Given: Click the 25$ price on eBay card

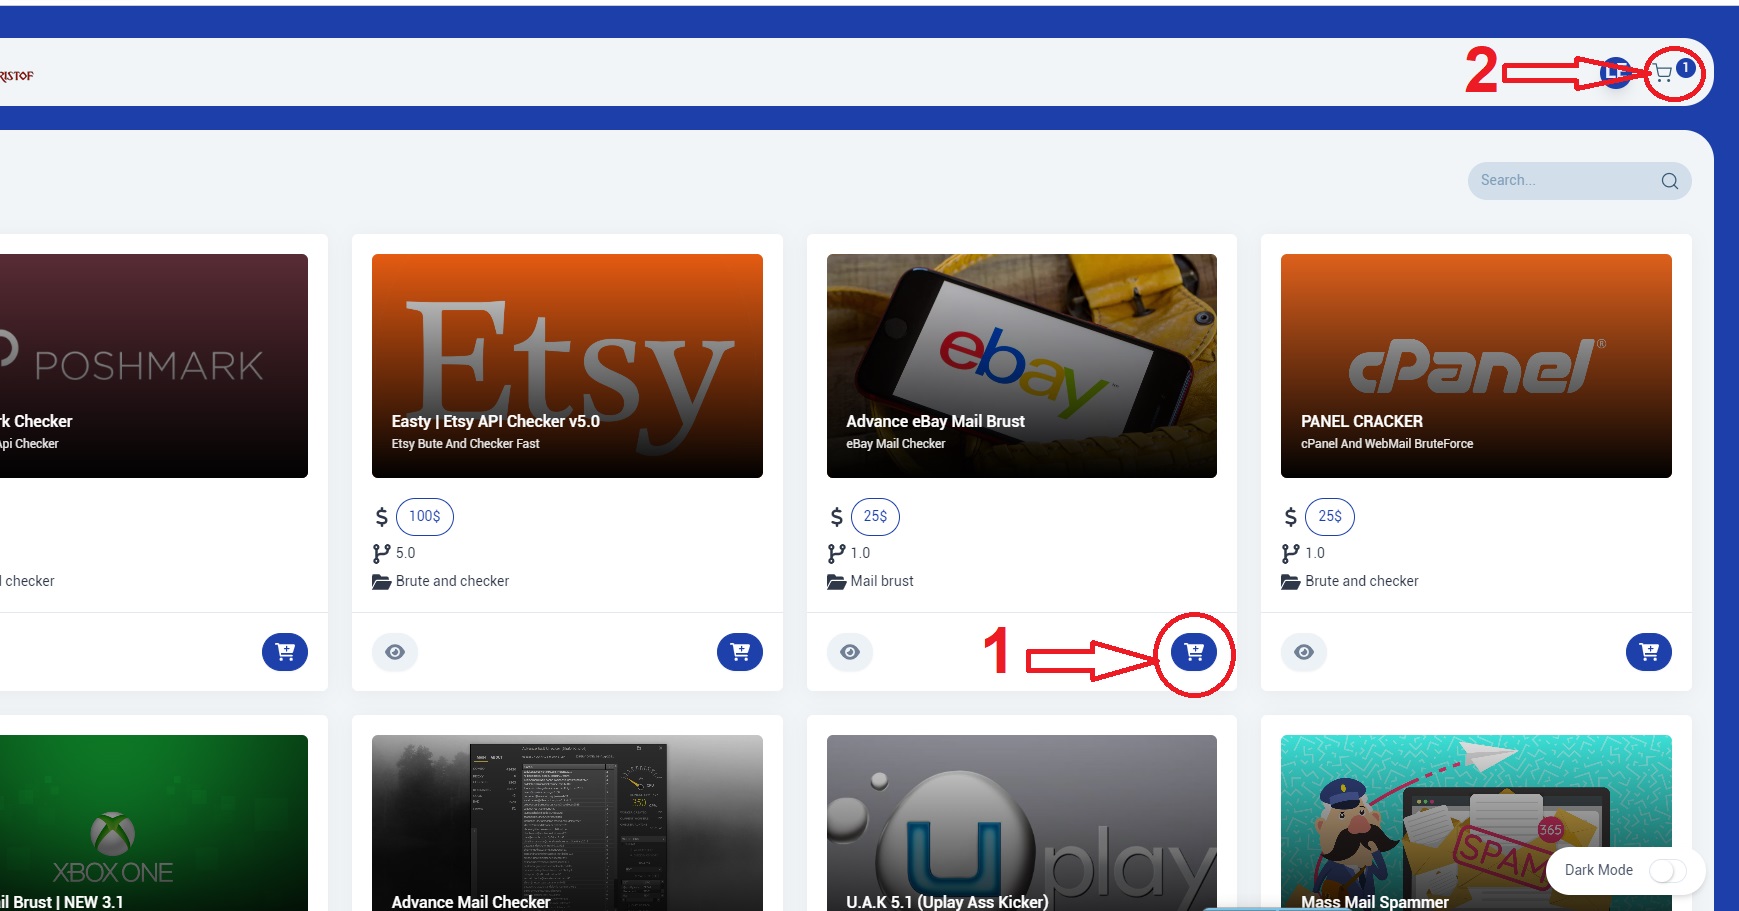Looking at the screenshot, I should click(875, 516).
